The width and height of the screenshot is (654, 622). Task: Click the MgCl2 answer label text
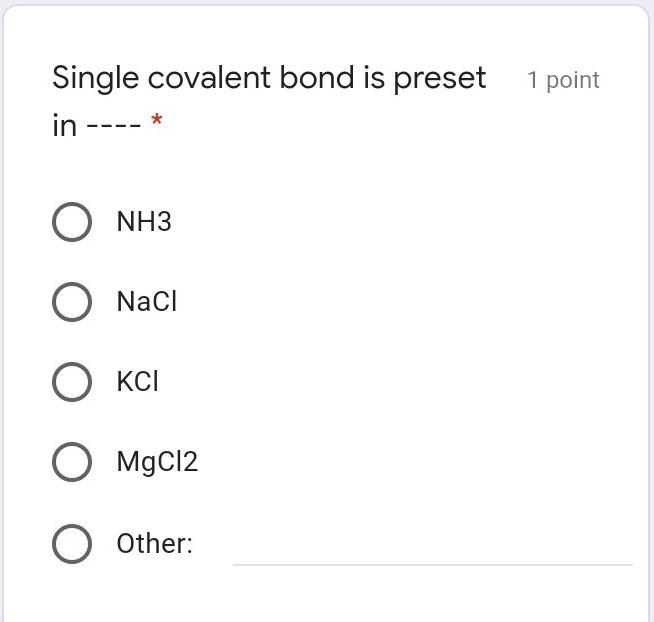157,462
